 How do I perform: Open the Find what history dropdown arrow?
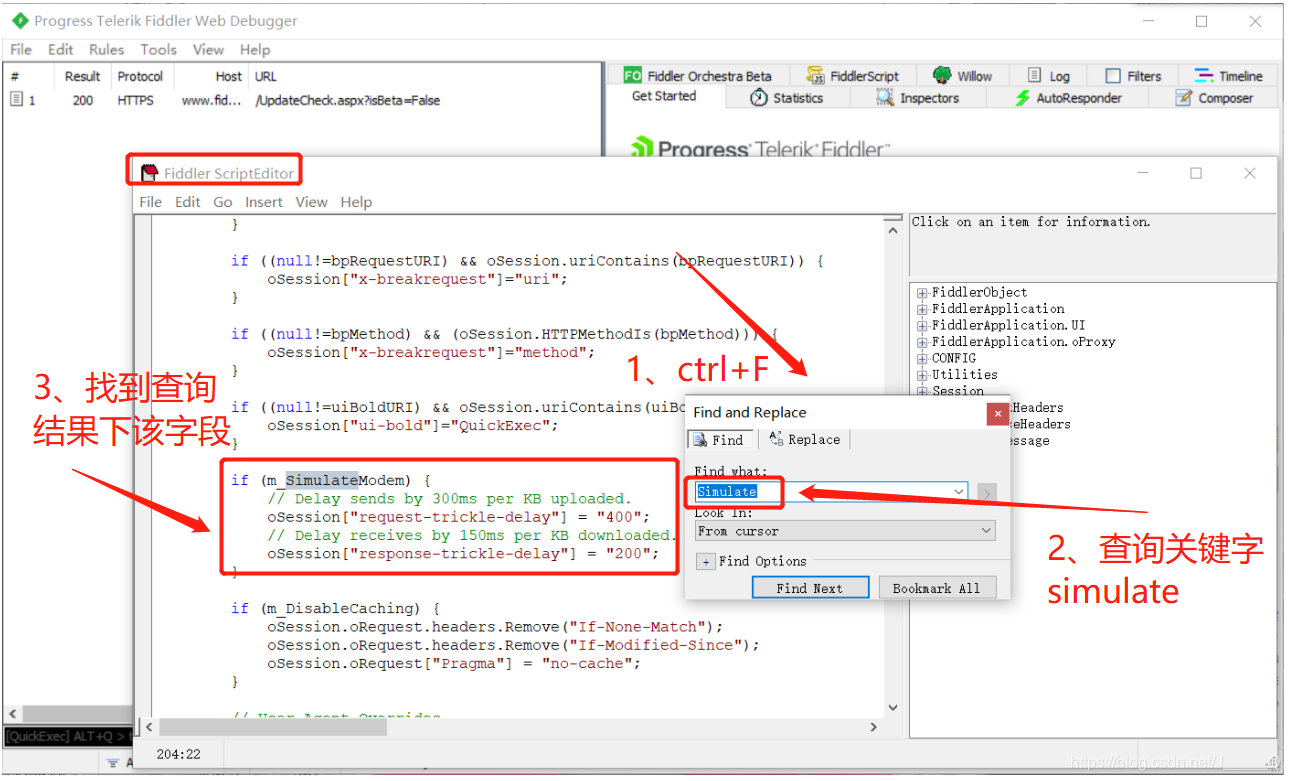[961, 492]
